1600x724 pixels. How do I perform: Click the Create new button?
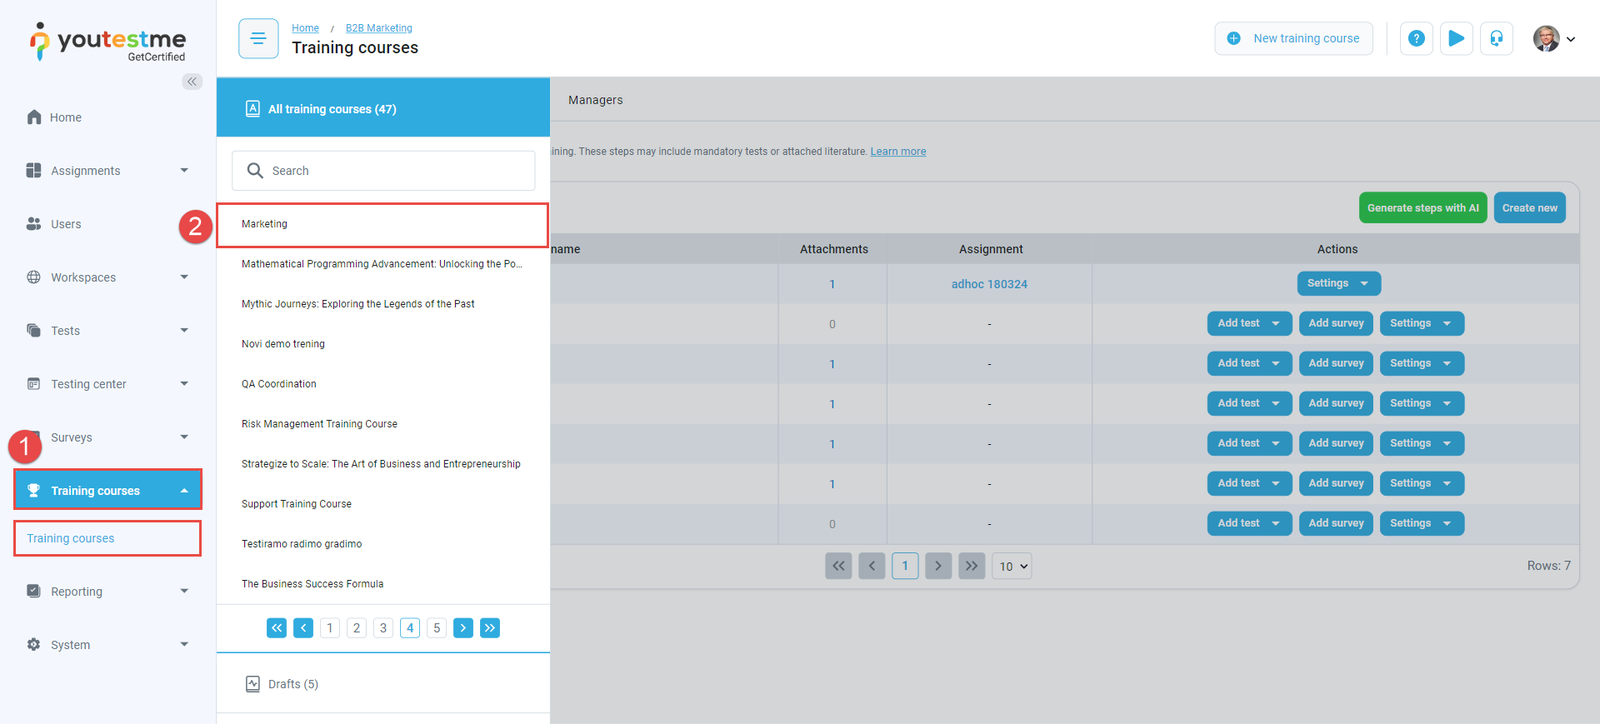[x=1530, y=208]
